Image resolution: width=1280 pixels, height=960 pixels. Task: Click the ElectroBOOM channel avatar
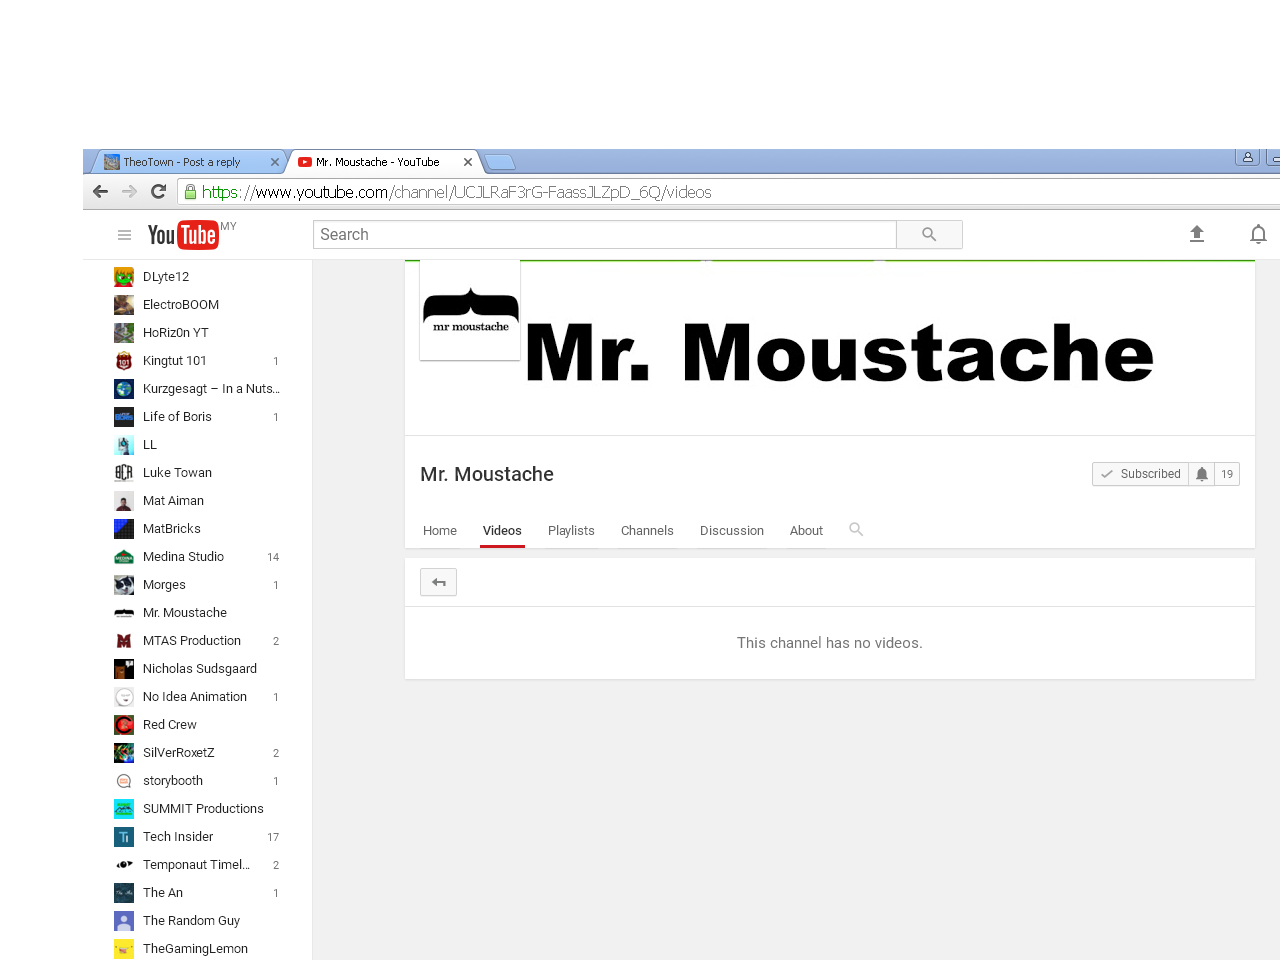click(x=124, y=305)
